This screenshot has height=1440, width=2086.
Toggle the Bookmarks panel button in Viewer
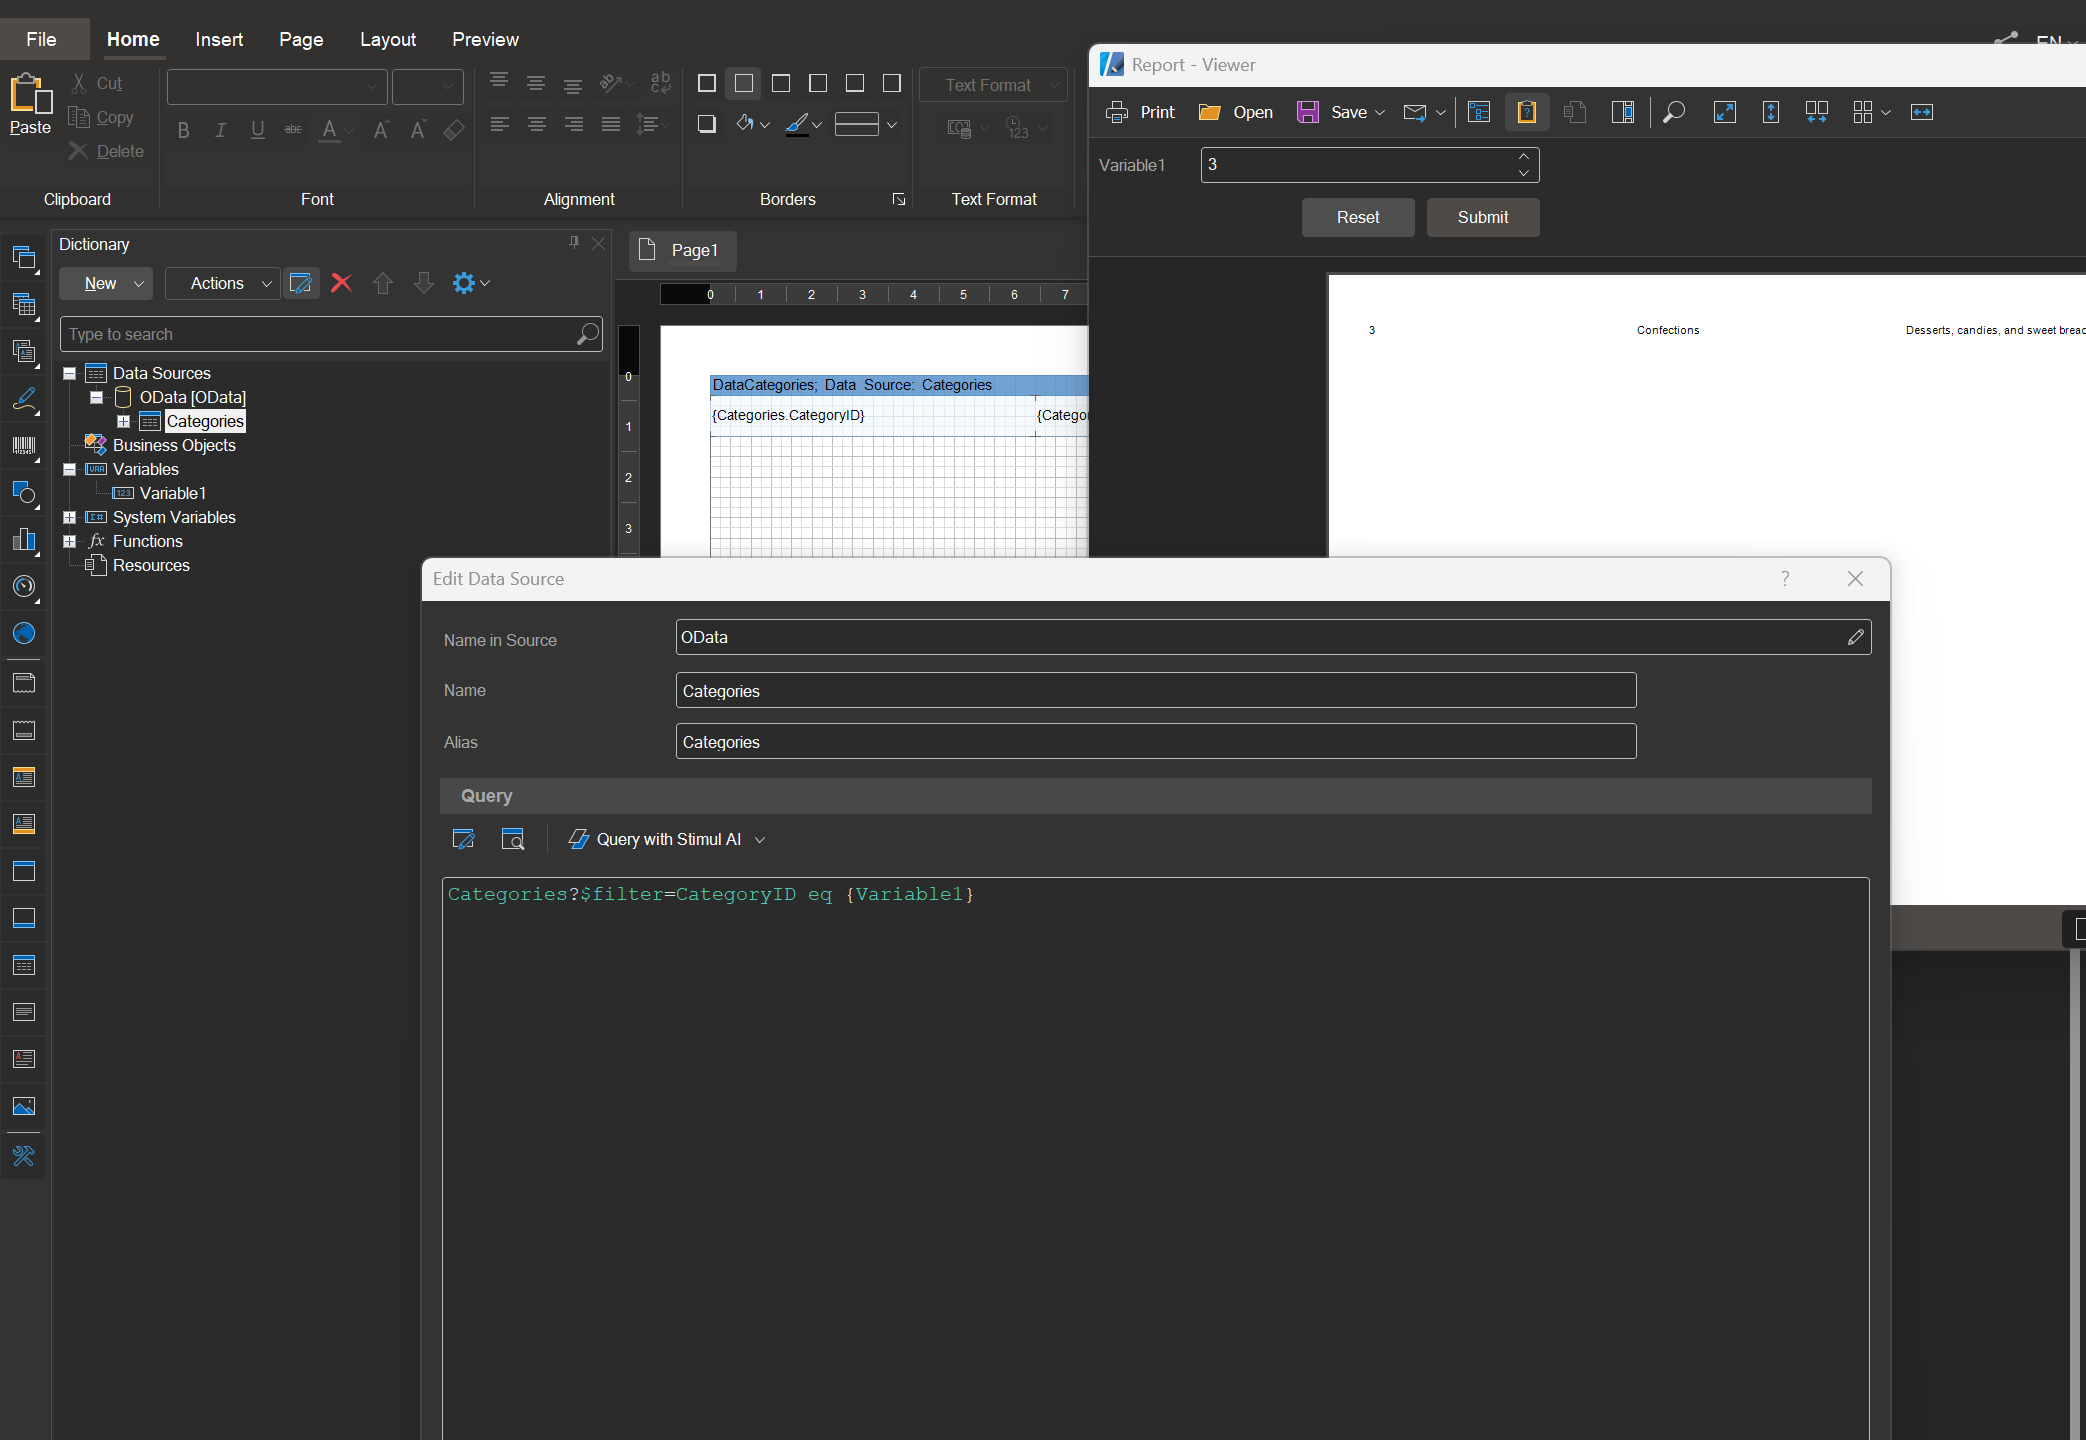tap(1479, 112)
